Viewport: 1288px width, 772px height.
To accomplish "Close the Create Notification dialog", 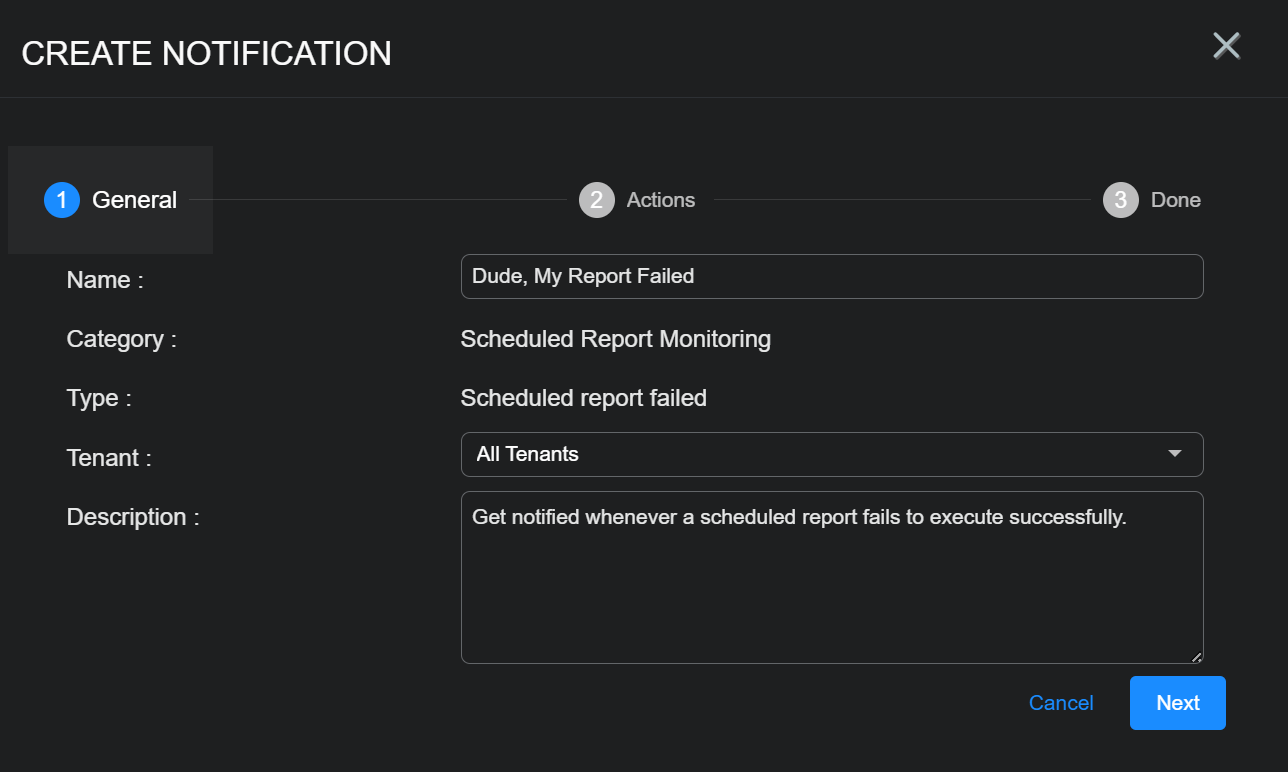I will 1226,46.
